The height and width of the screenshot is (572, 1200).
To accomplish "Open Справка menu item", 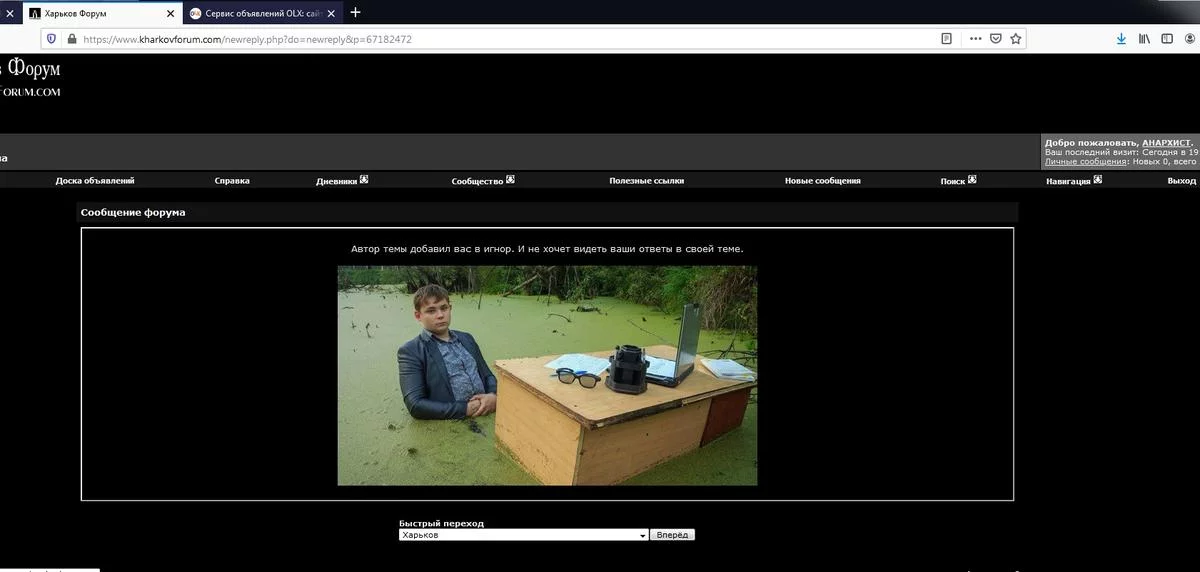I will click(232, 181).
